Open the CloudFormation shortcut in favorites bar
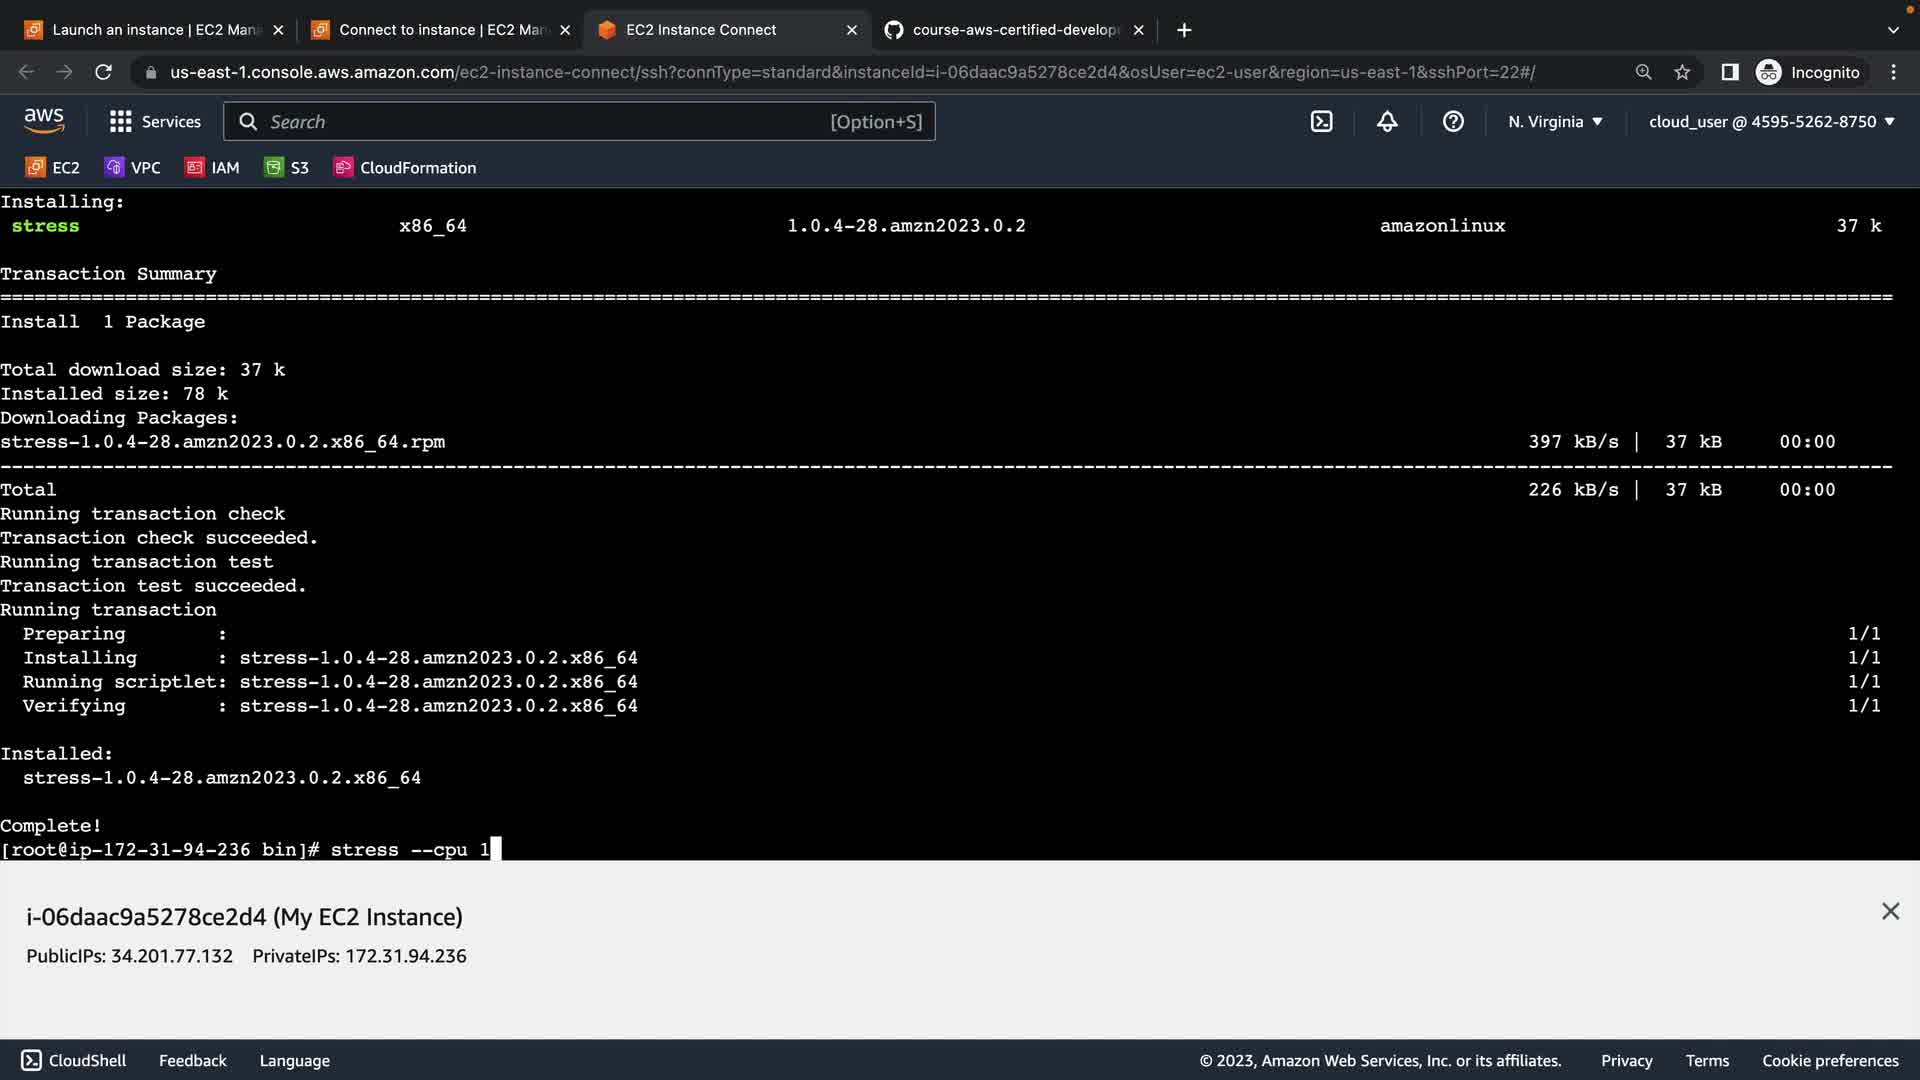This screenshot has height=1080, width=1920. [404, 167]
